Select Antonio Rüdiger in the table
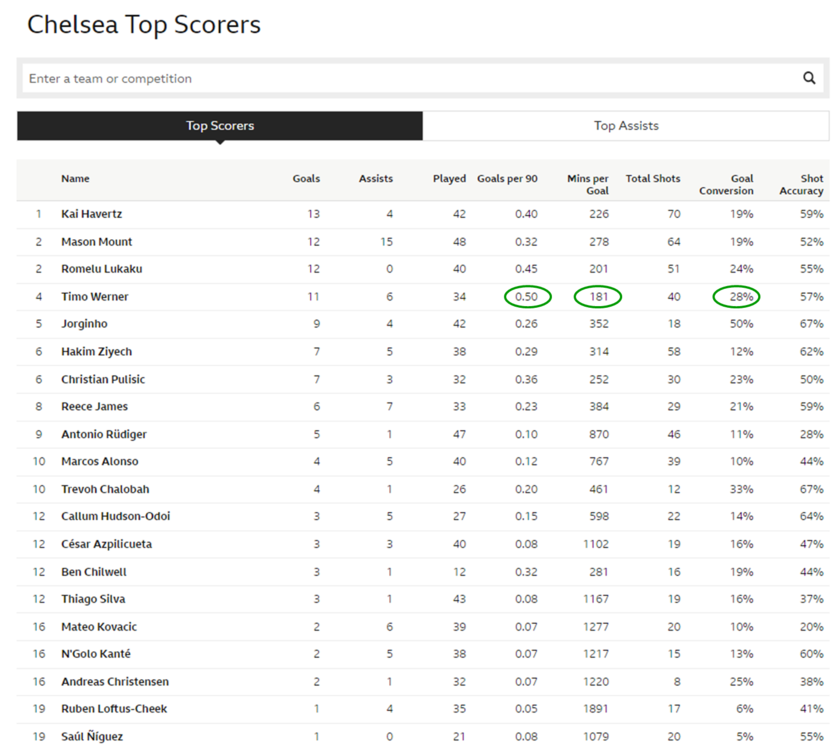 tap(104, 434)
